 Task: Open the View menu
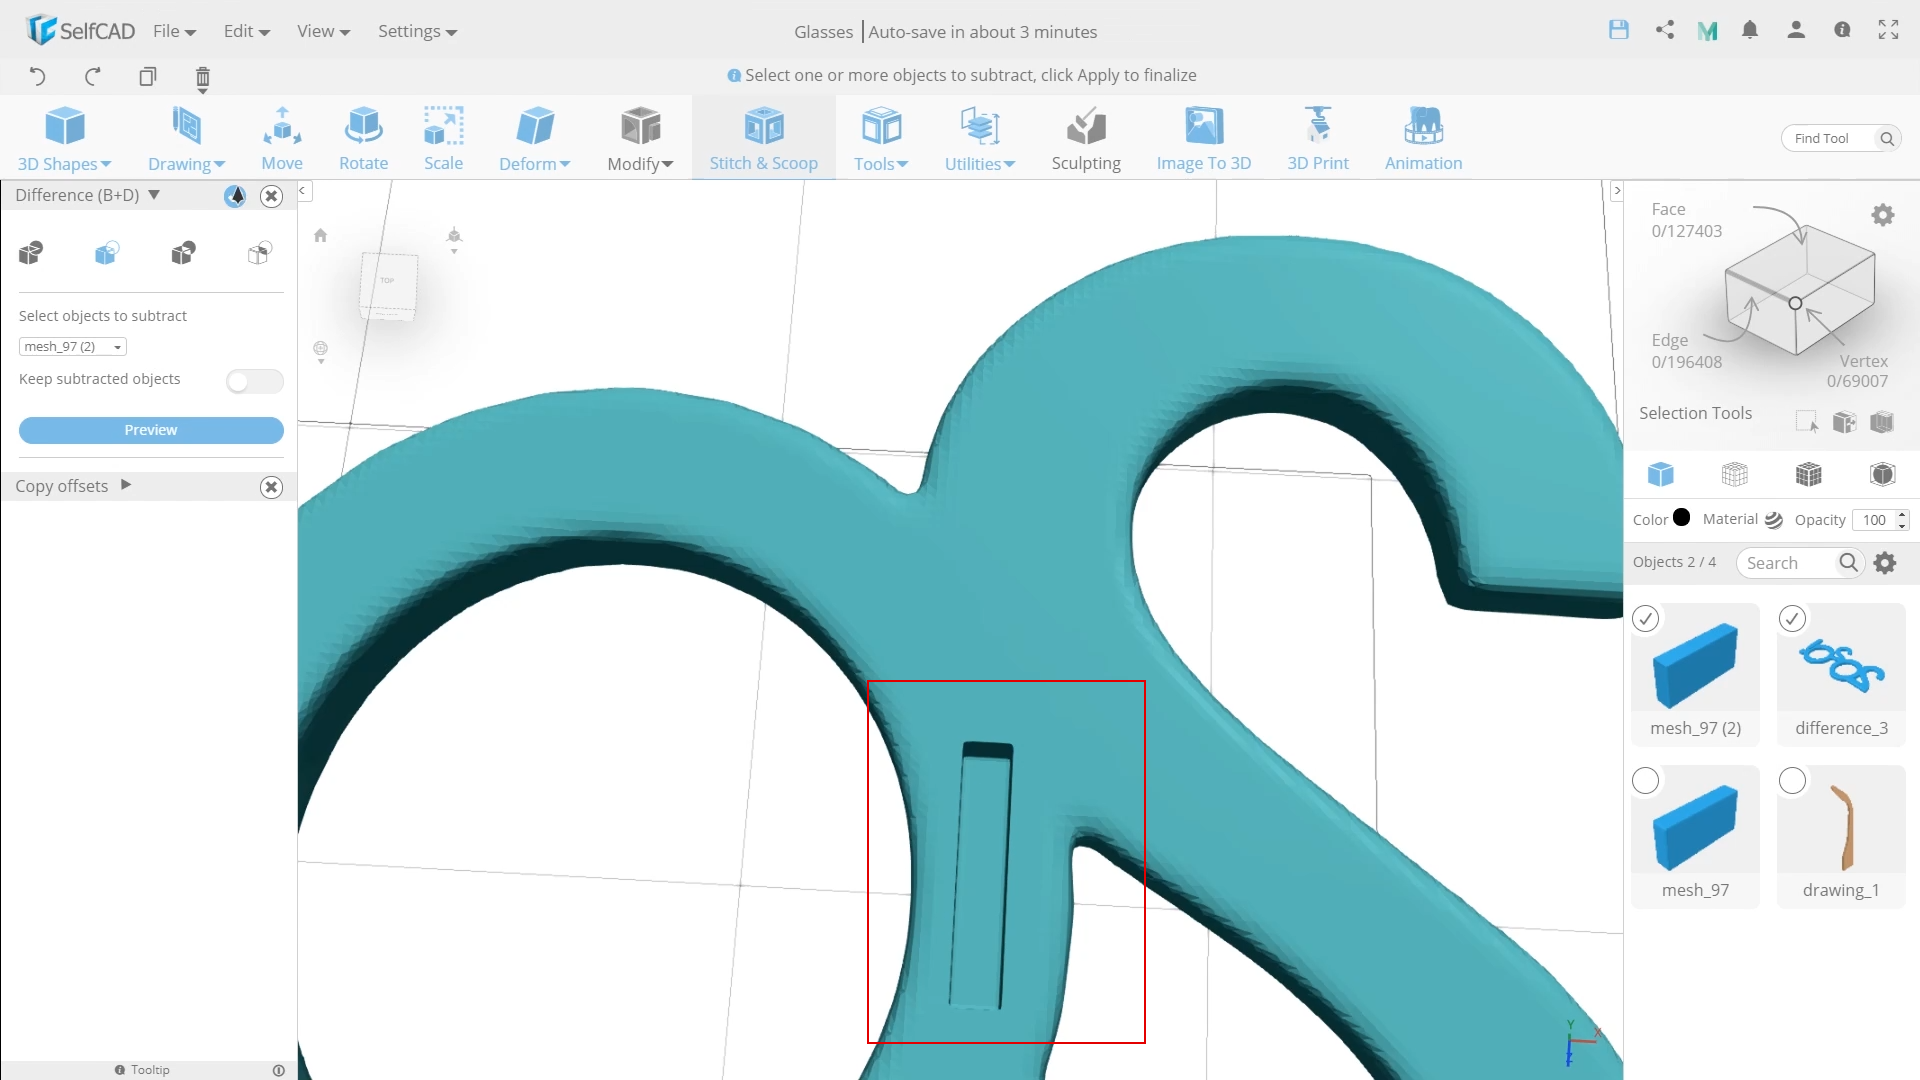click(323, 31)
